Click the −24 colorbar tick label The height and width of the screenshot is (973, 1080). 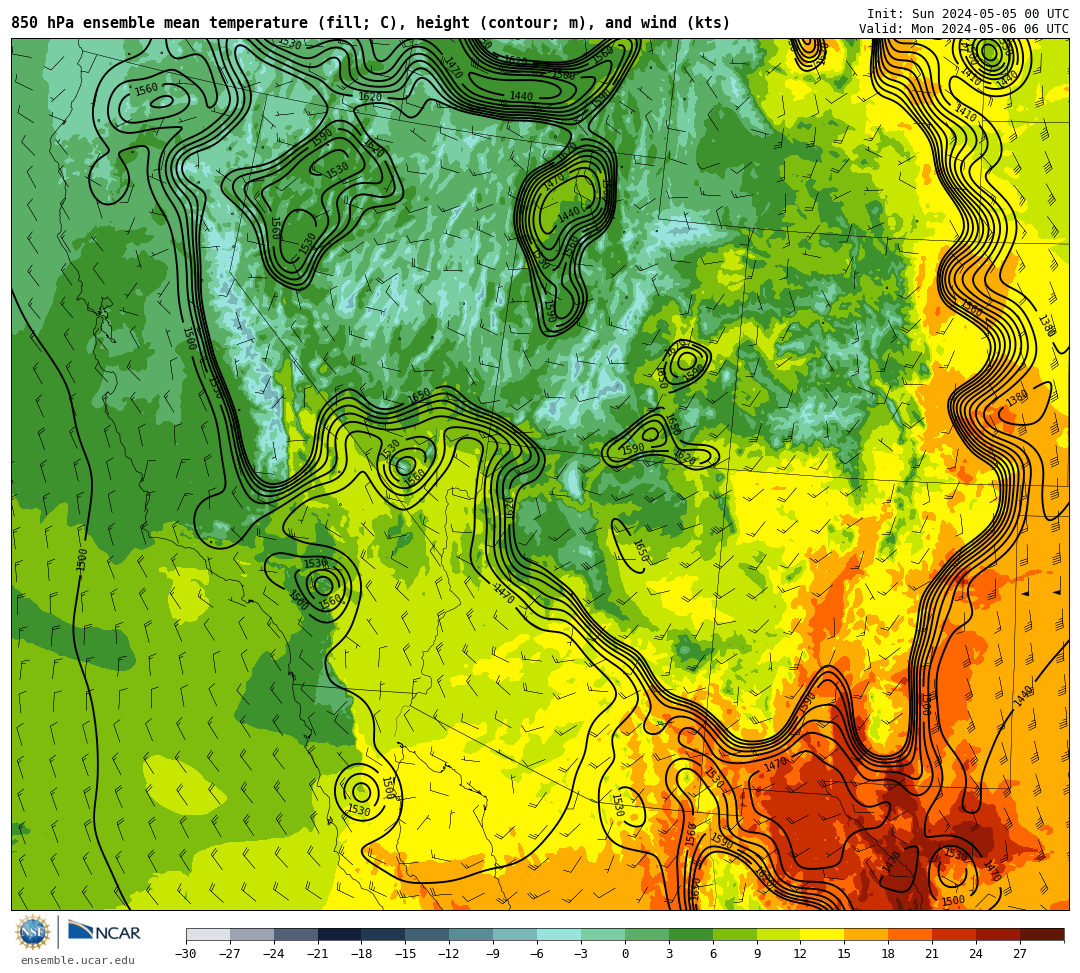pos(274,954)
